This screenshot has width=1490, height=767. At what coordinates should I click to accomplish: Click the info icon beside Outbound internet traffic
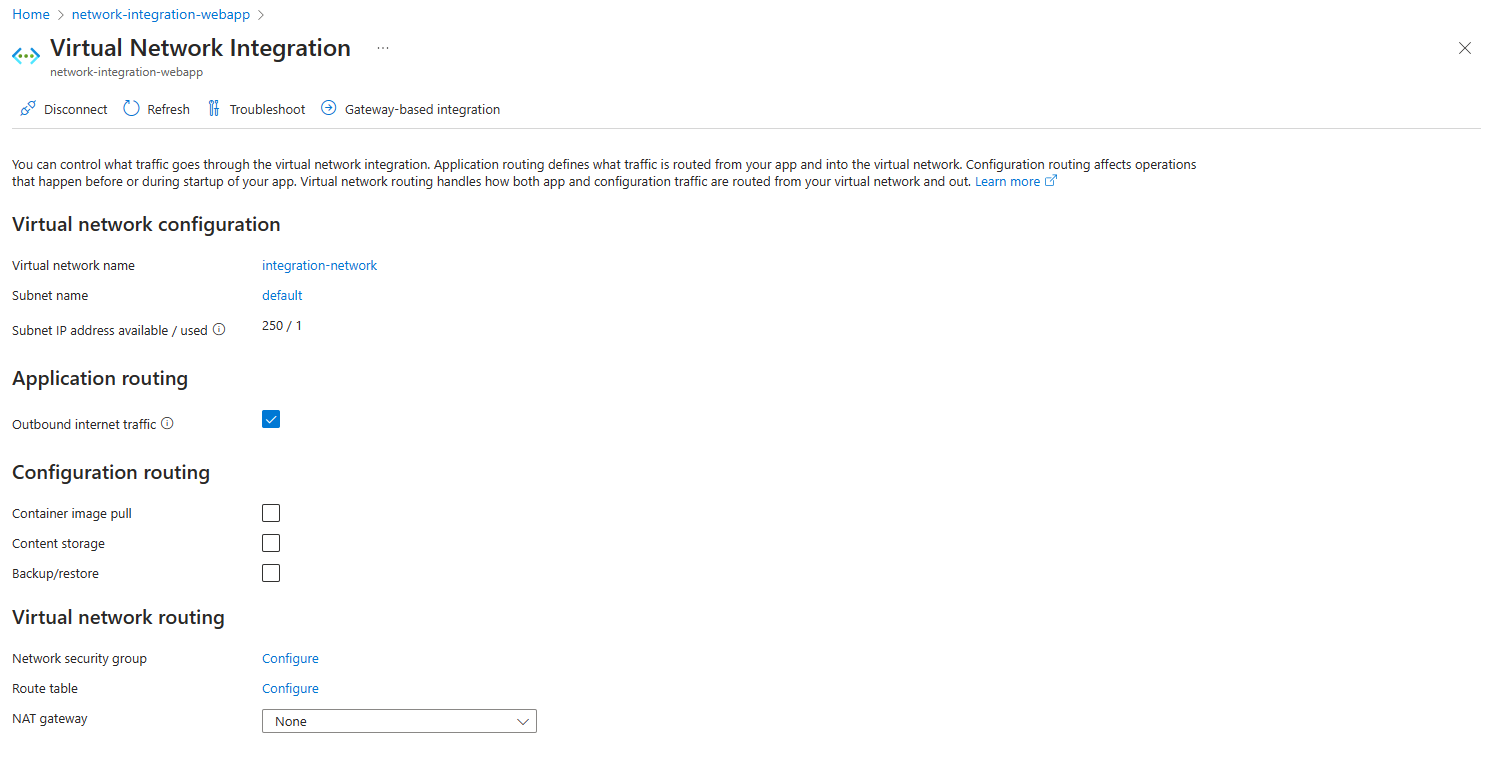coord(167,423)
